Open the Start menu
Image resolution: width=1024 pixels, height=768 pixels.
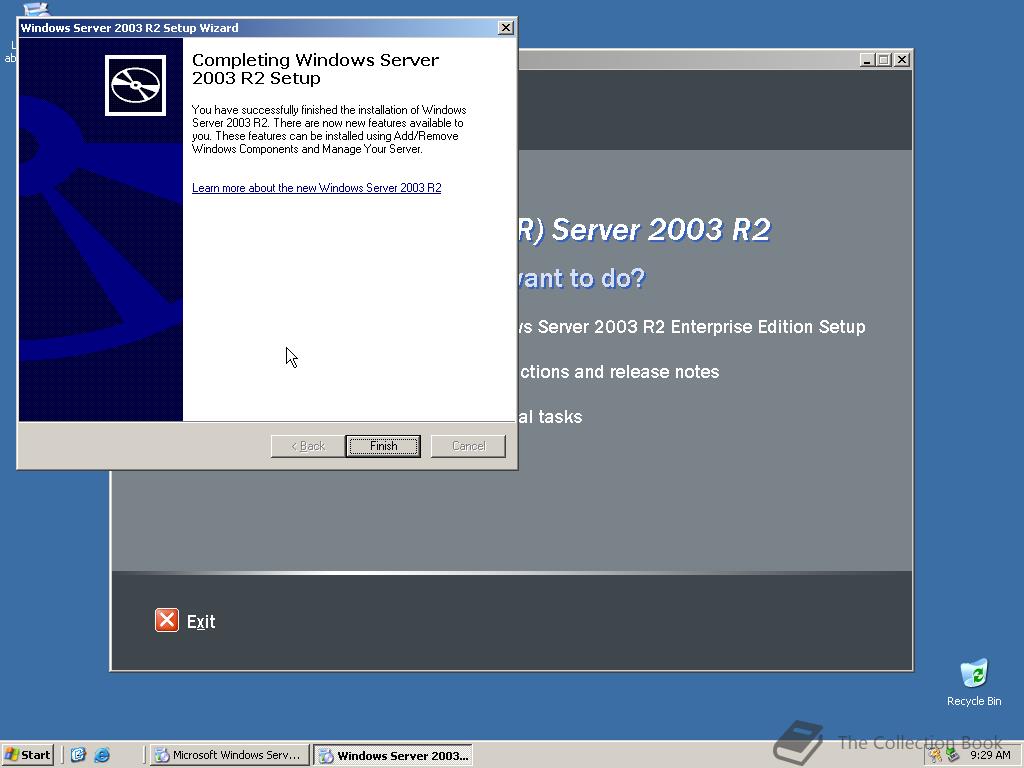pos(28,755)
